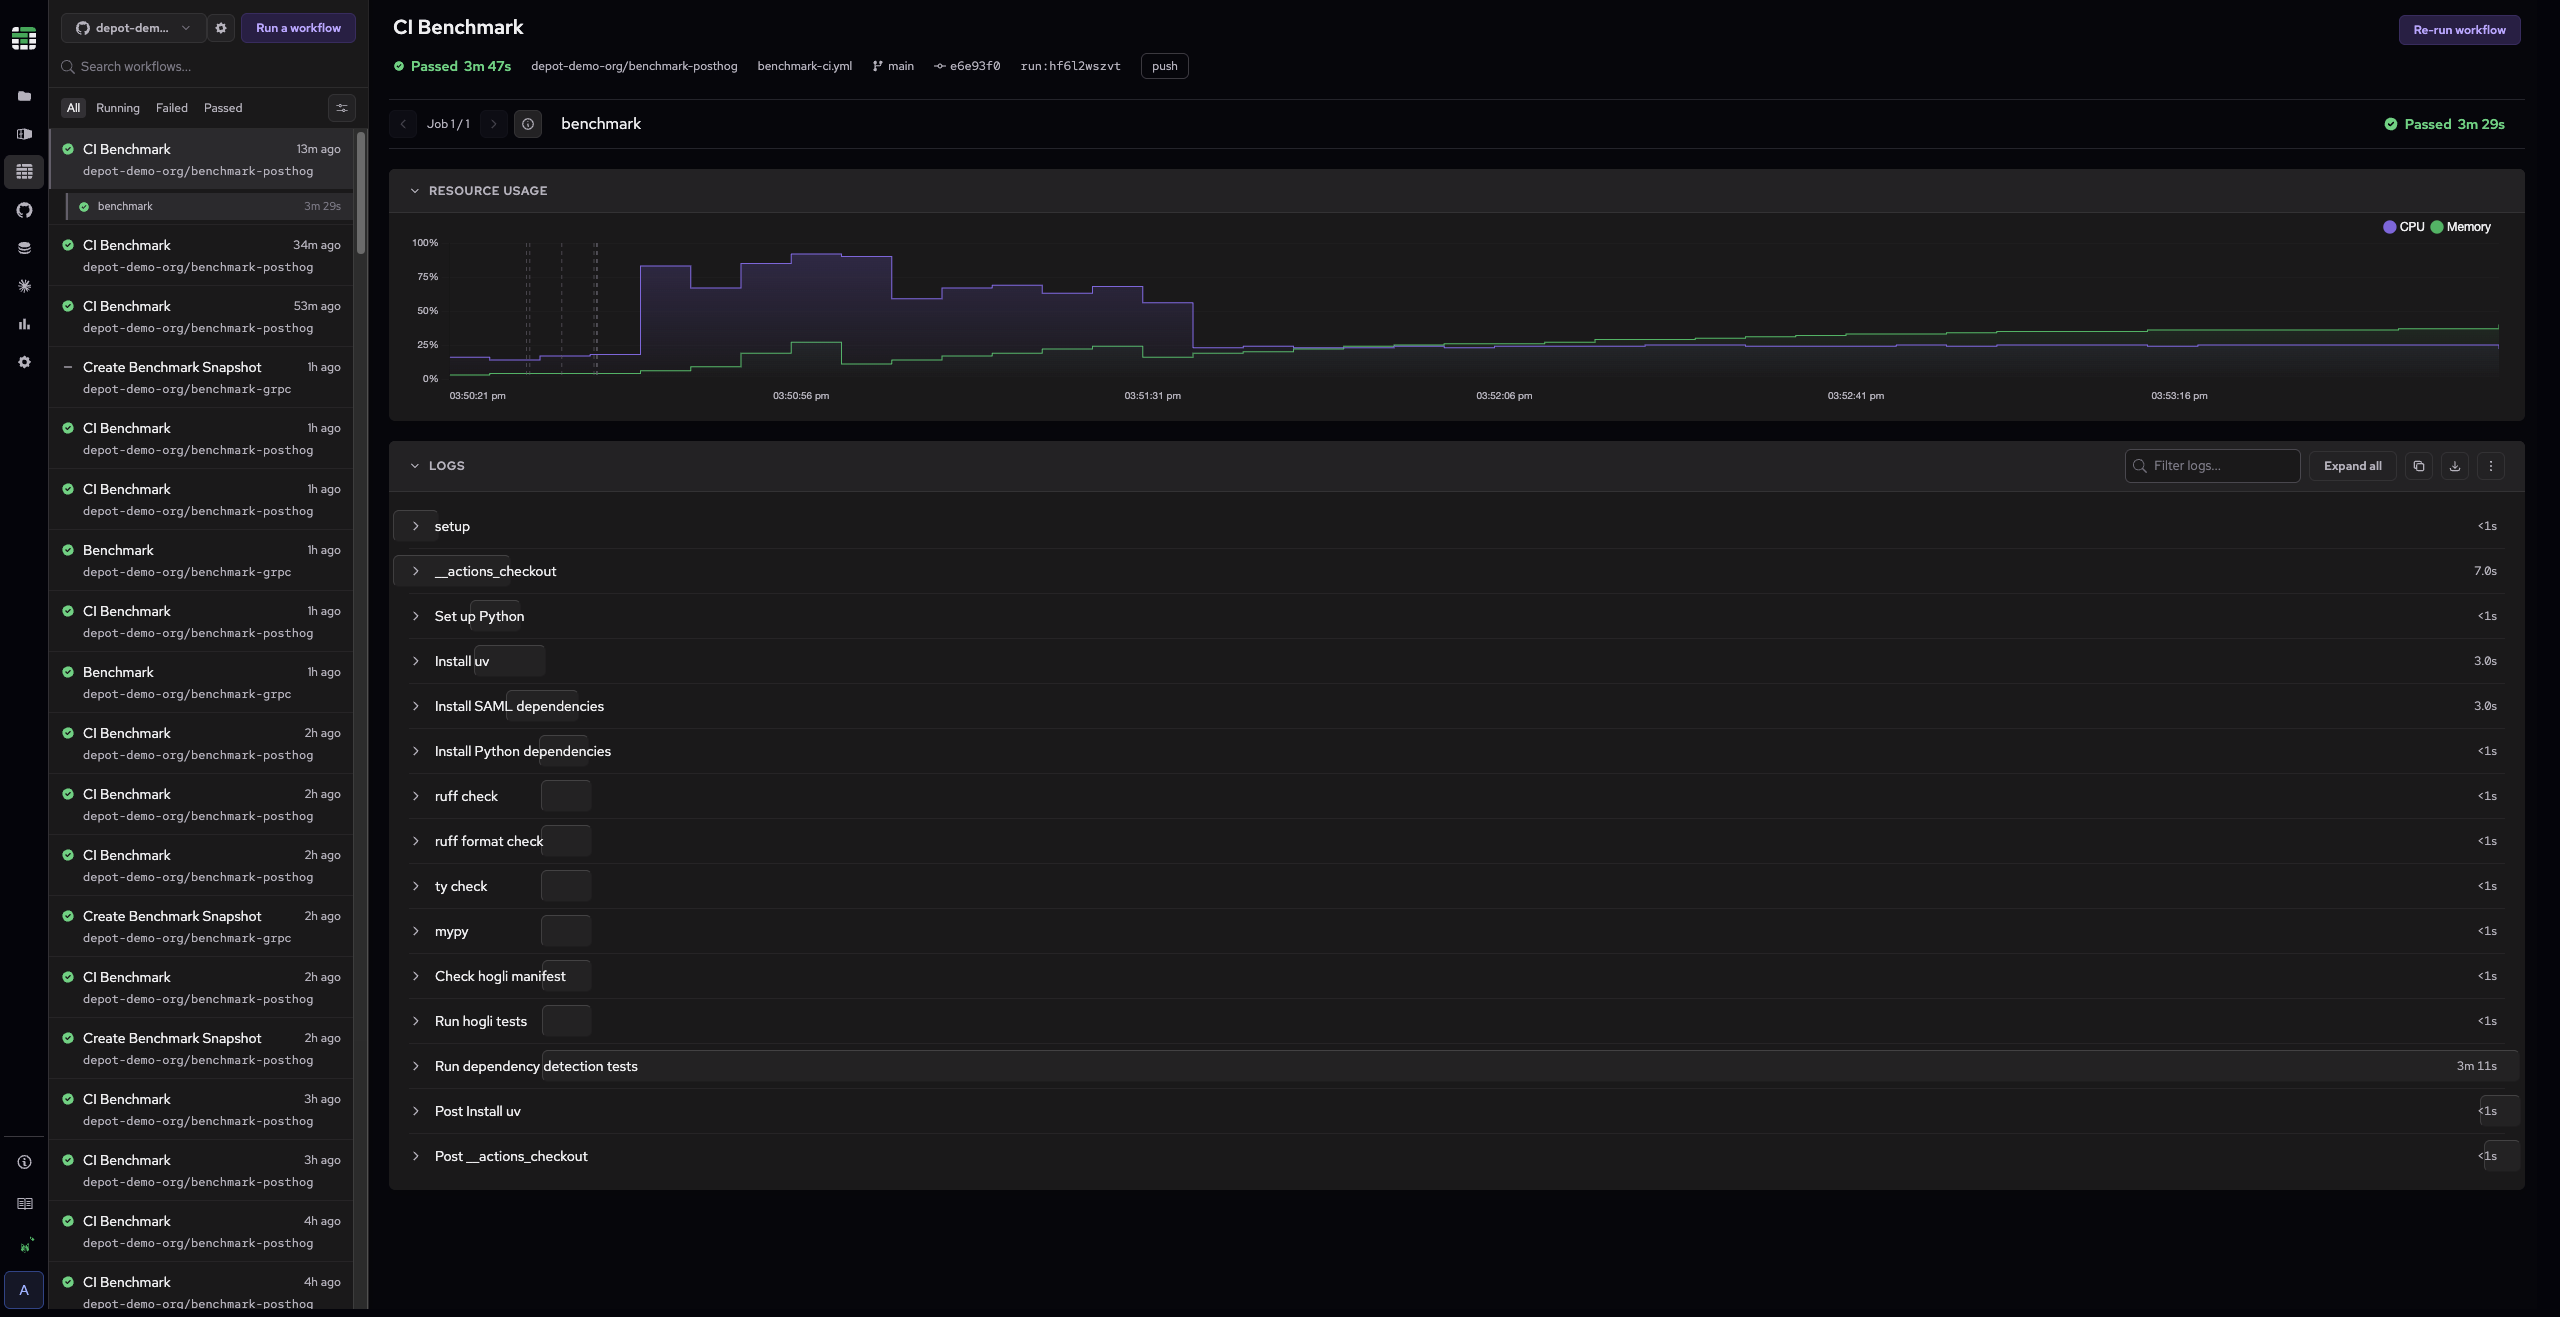Click the Depot logo in the sidebar
The width and height of the screenshot is (2560, 1317).
[24, 37]
